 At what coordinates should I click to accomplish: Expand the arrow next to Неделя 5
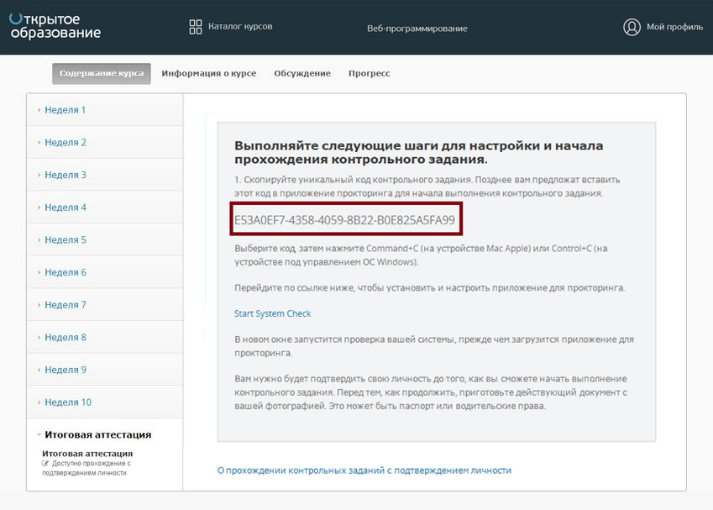click(39, 240)
